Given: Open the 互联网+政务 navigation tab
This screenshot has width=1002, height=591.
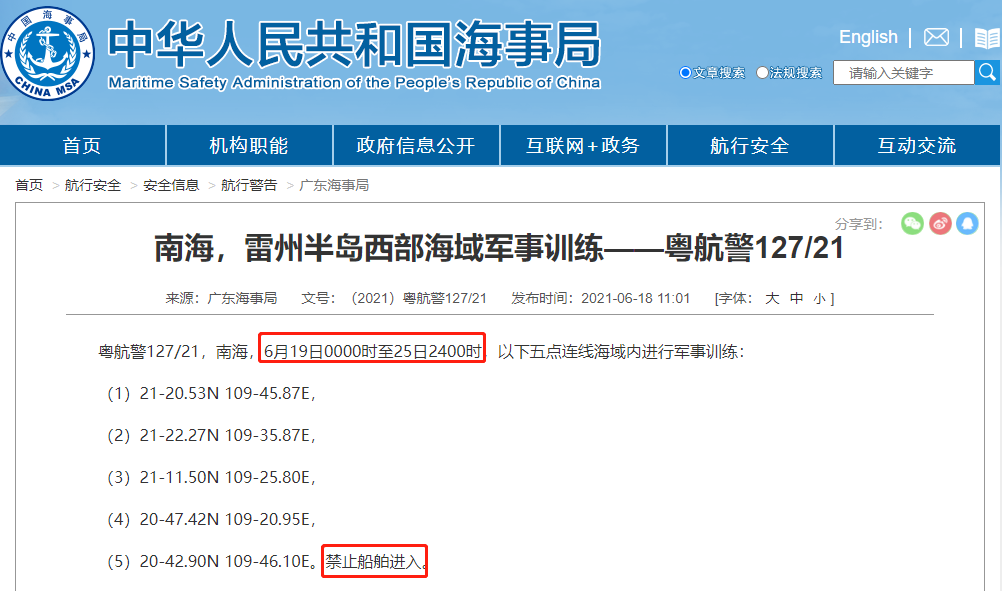Looking at the screenshot, I should pyautogui.click(x=583, y=146).
